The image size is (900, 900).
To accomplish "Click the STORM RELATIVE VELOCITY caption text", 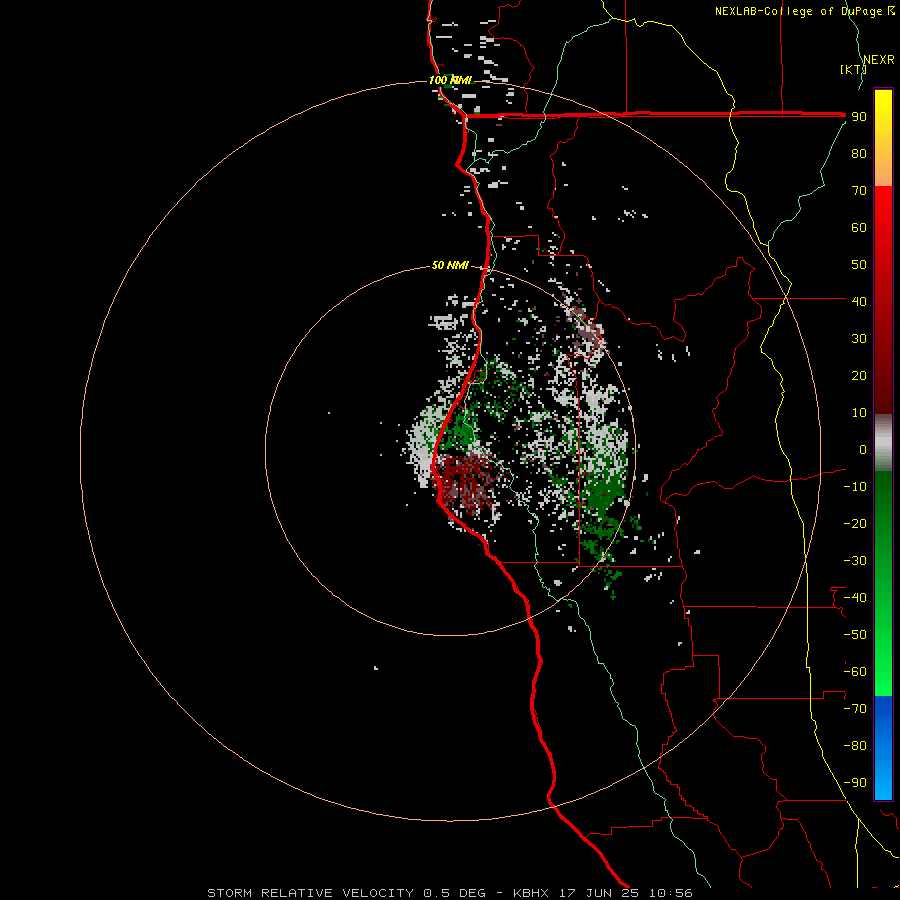I will coord(310,893).
